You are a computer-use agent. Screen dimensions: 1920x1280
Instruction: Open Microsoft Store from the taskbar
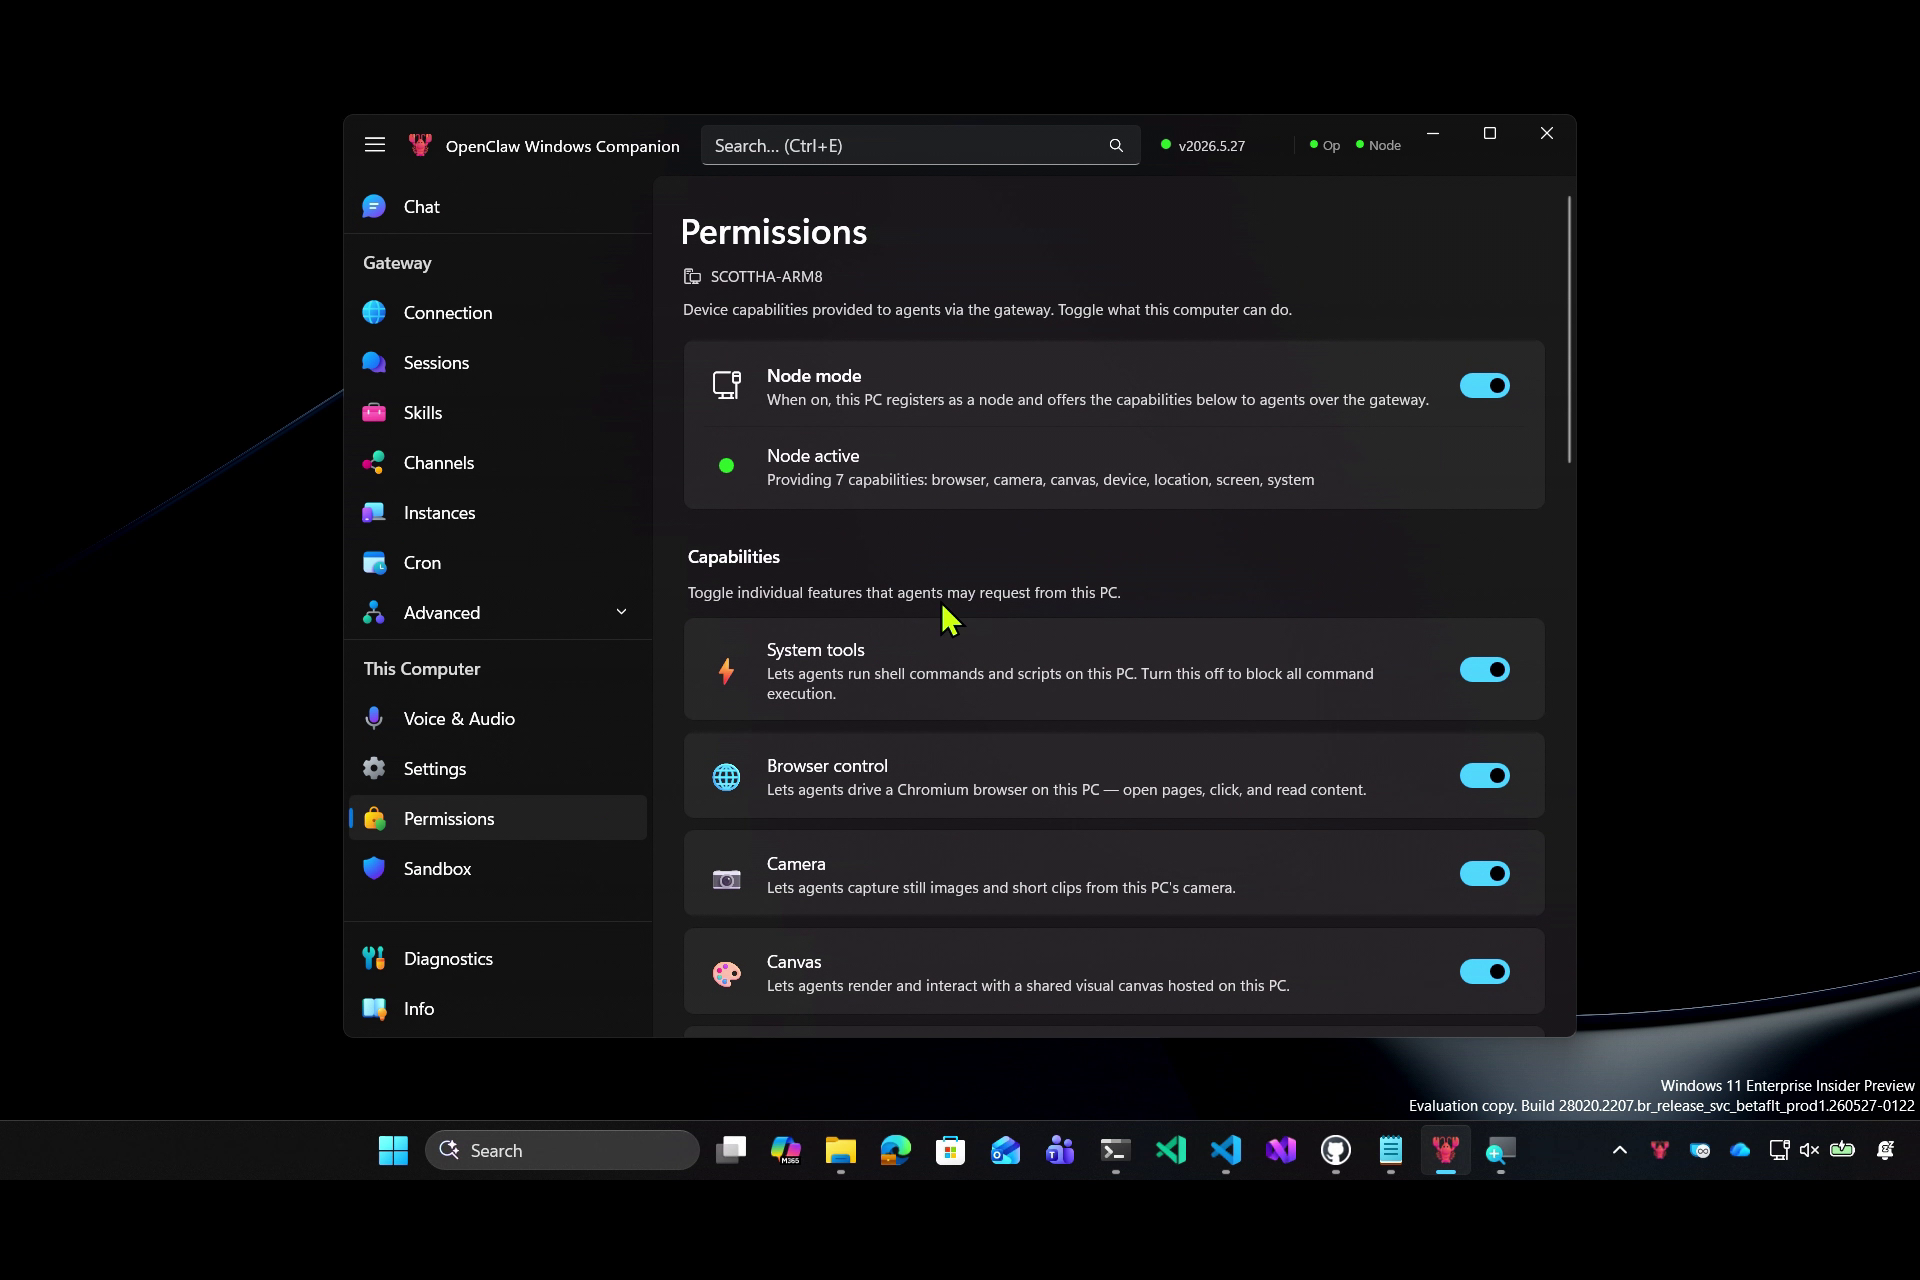951,1150
